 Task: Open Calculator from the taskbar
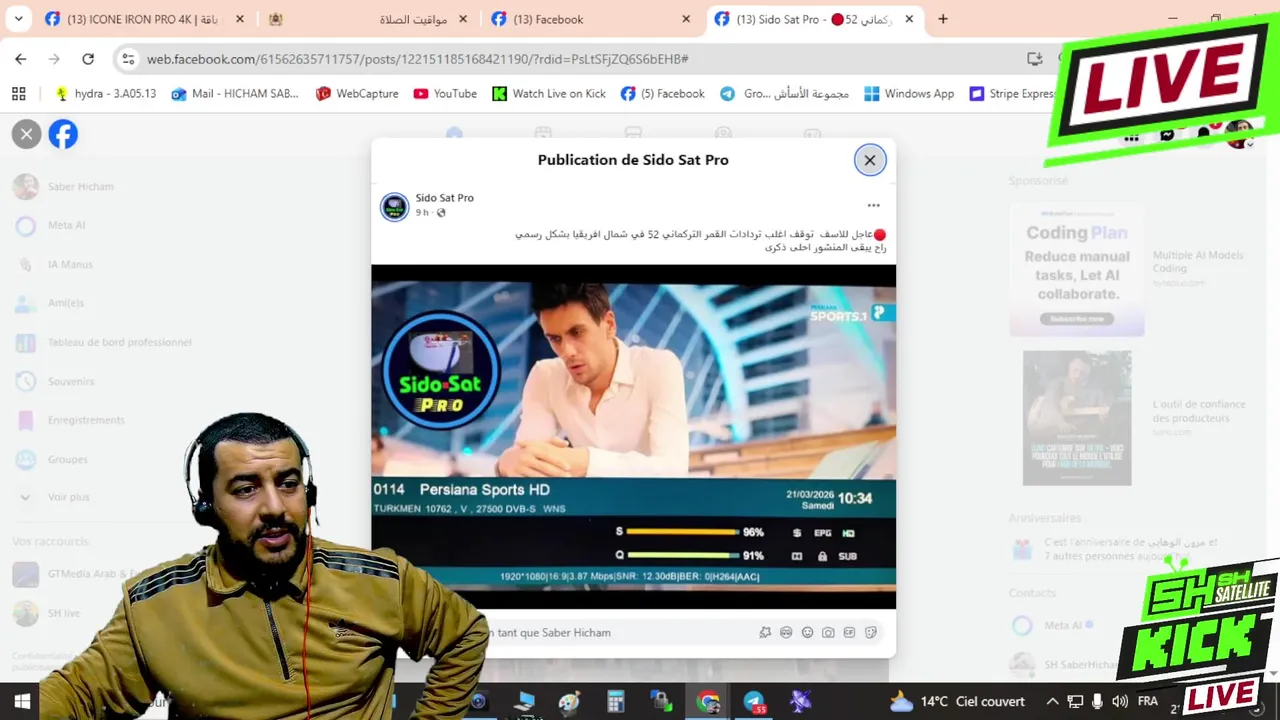point(615,701)
